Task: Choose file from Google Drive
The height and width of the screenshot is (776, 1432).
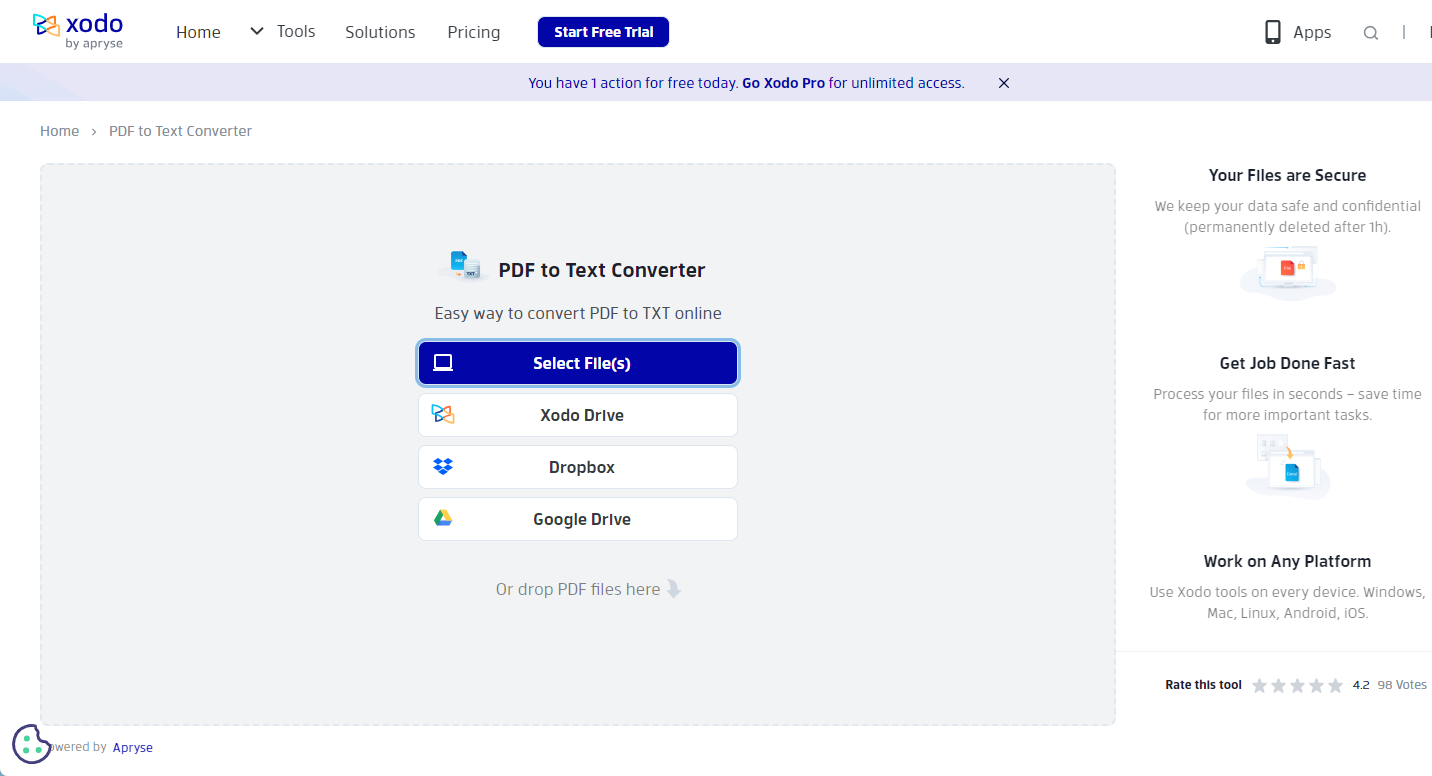Action: [x=578, y=519]
